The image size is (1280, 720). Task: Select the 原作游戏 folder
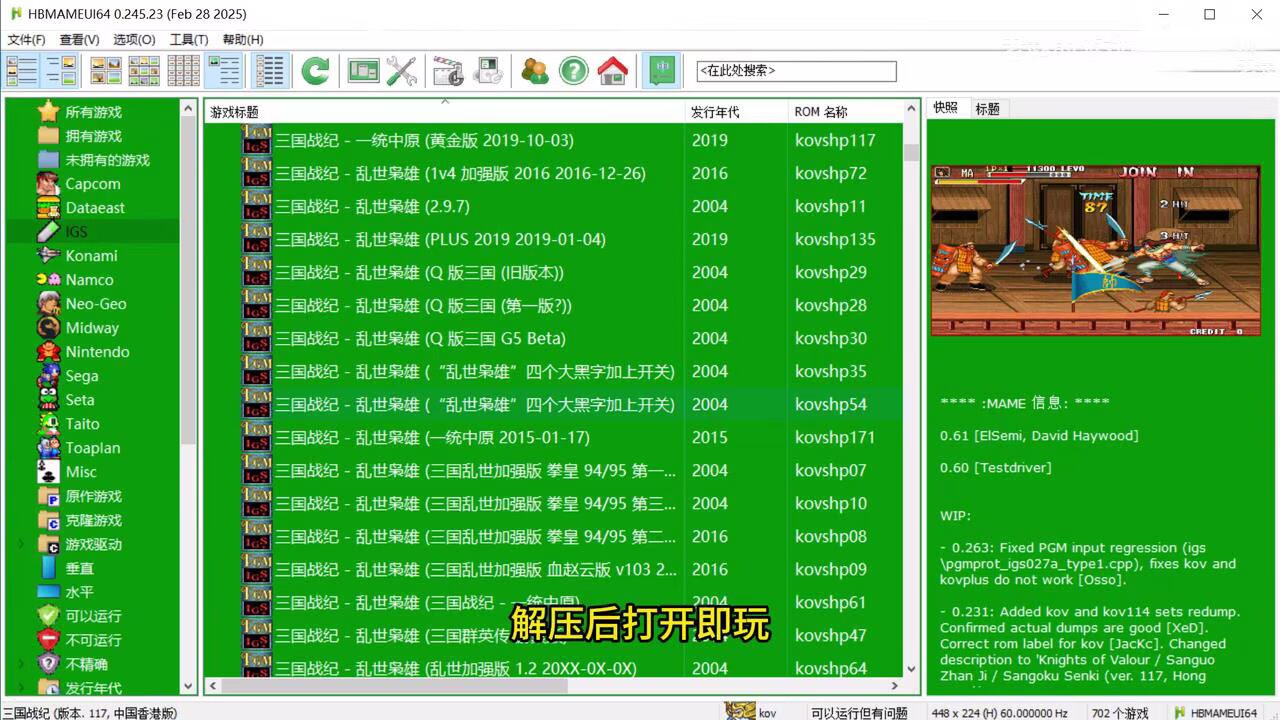pos(93,496)
